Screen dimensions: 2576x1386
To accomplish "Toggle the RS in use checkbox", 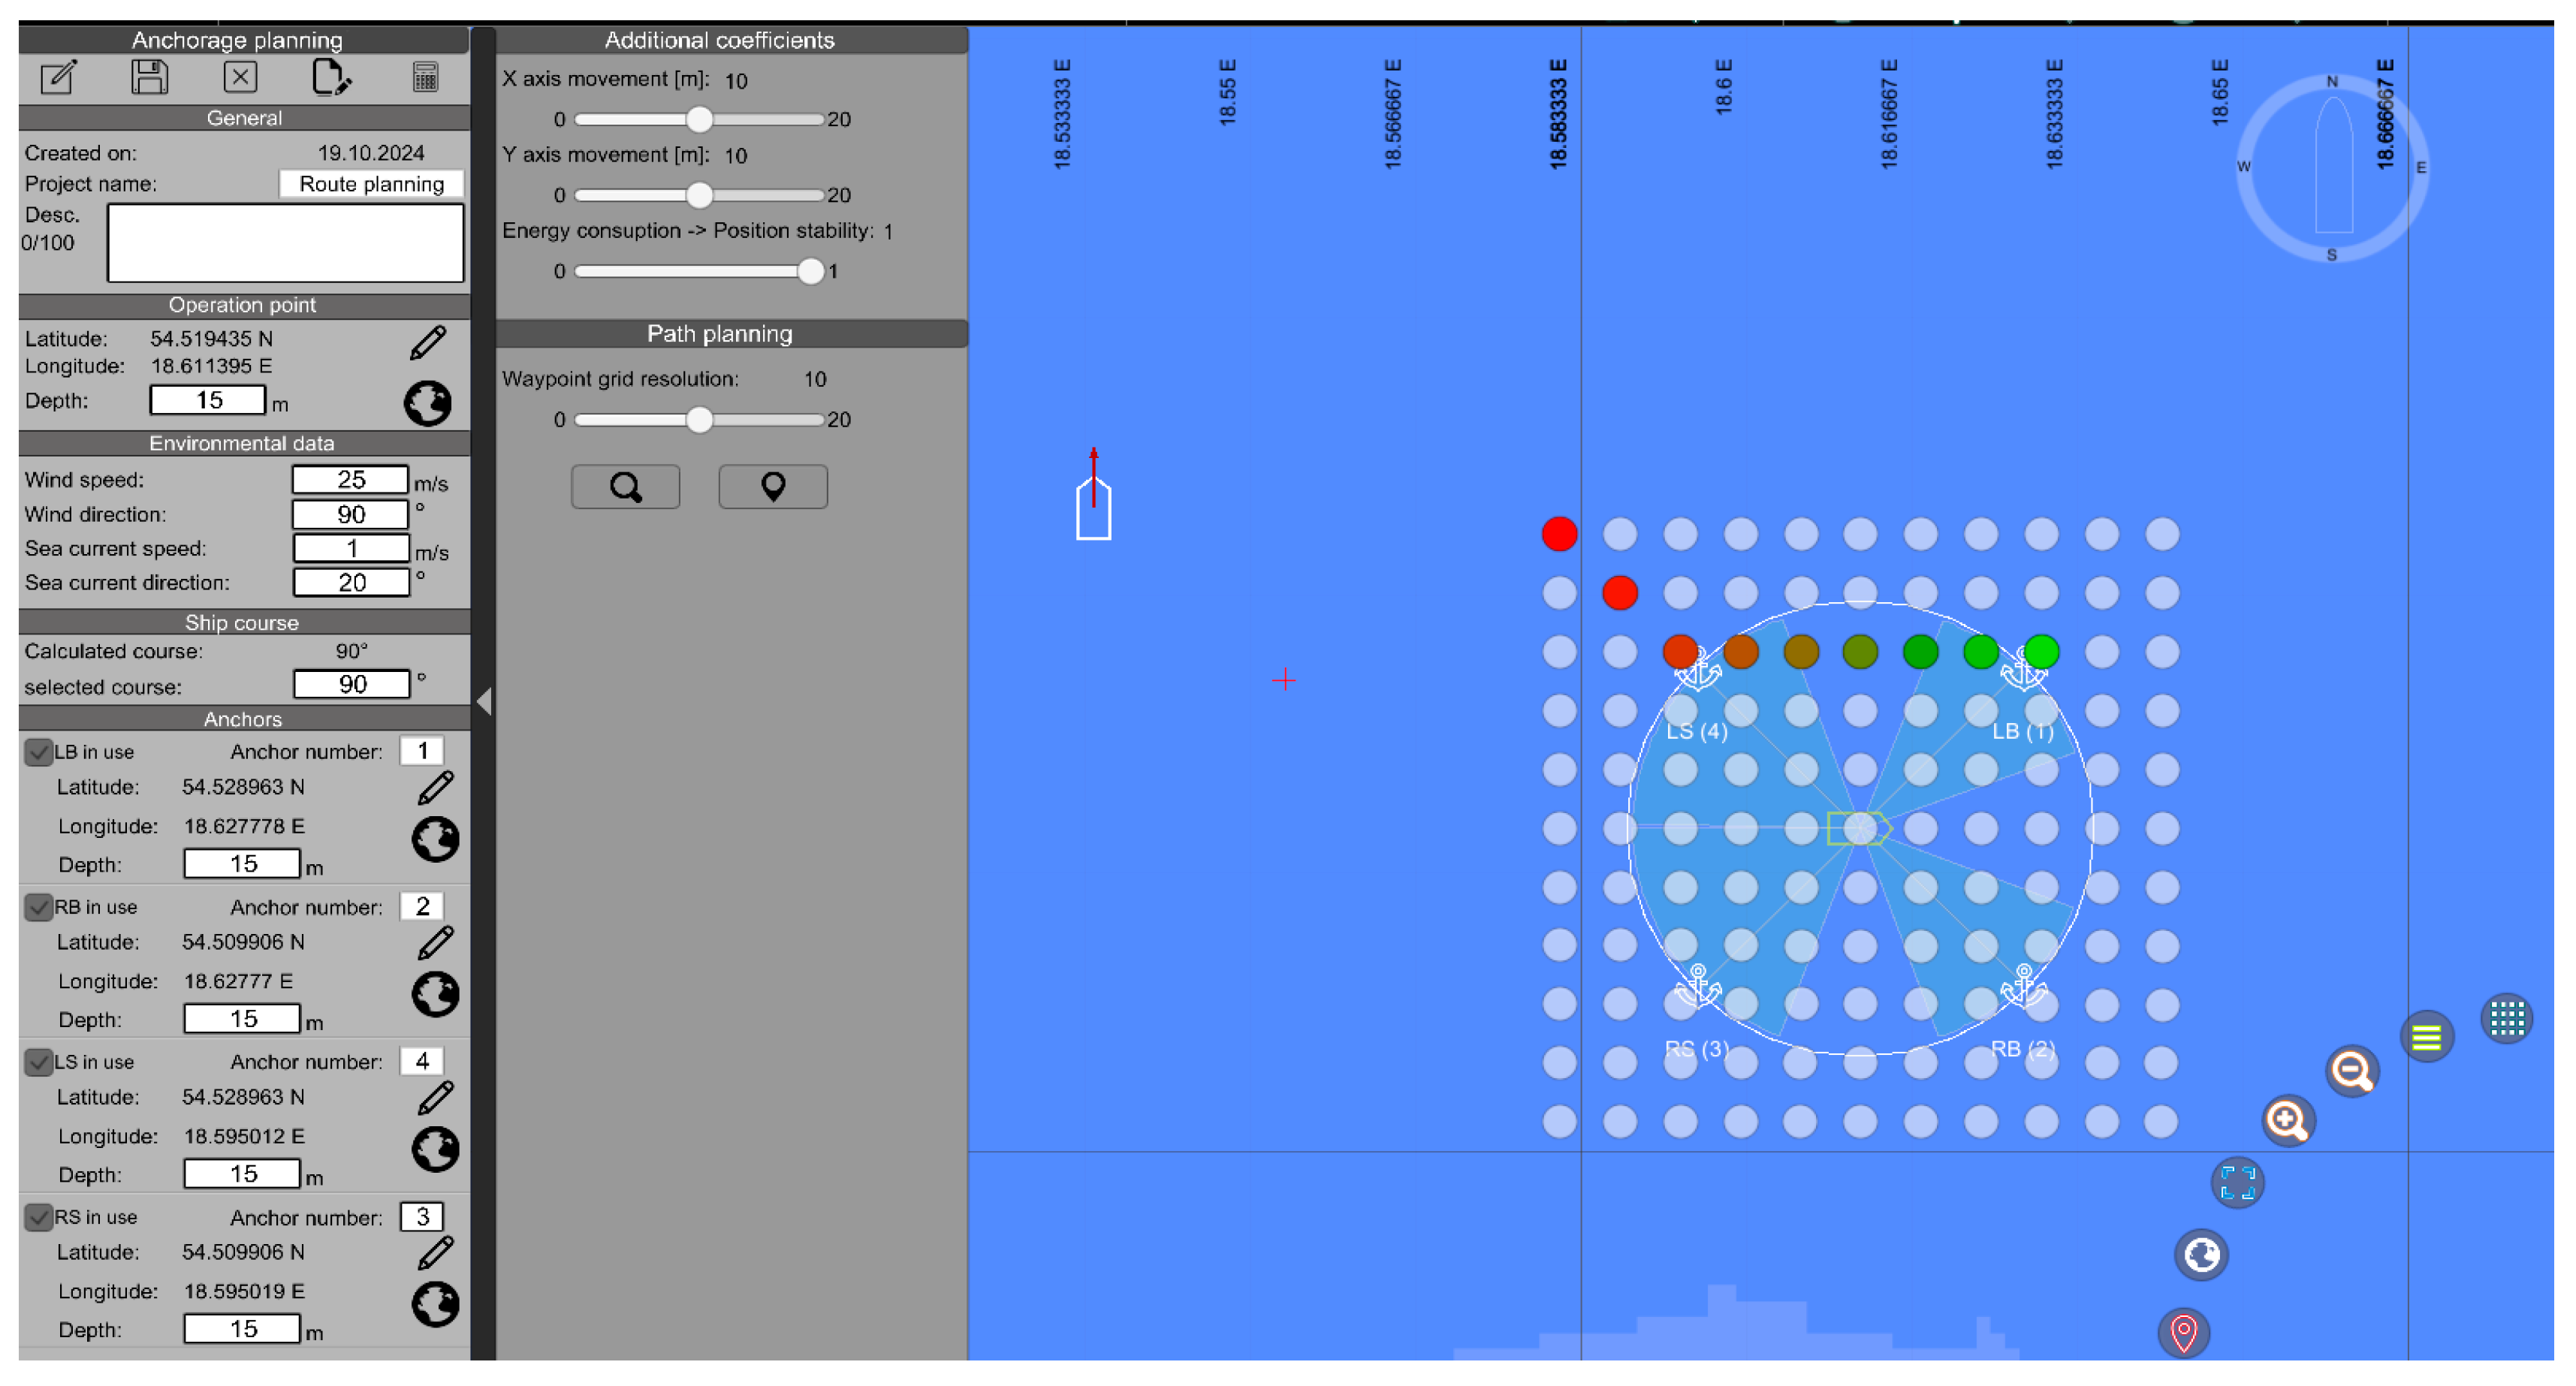I will pos(38,1217).
